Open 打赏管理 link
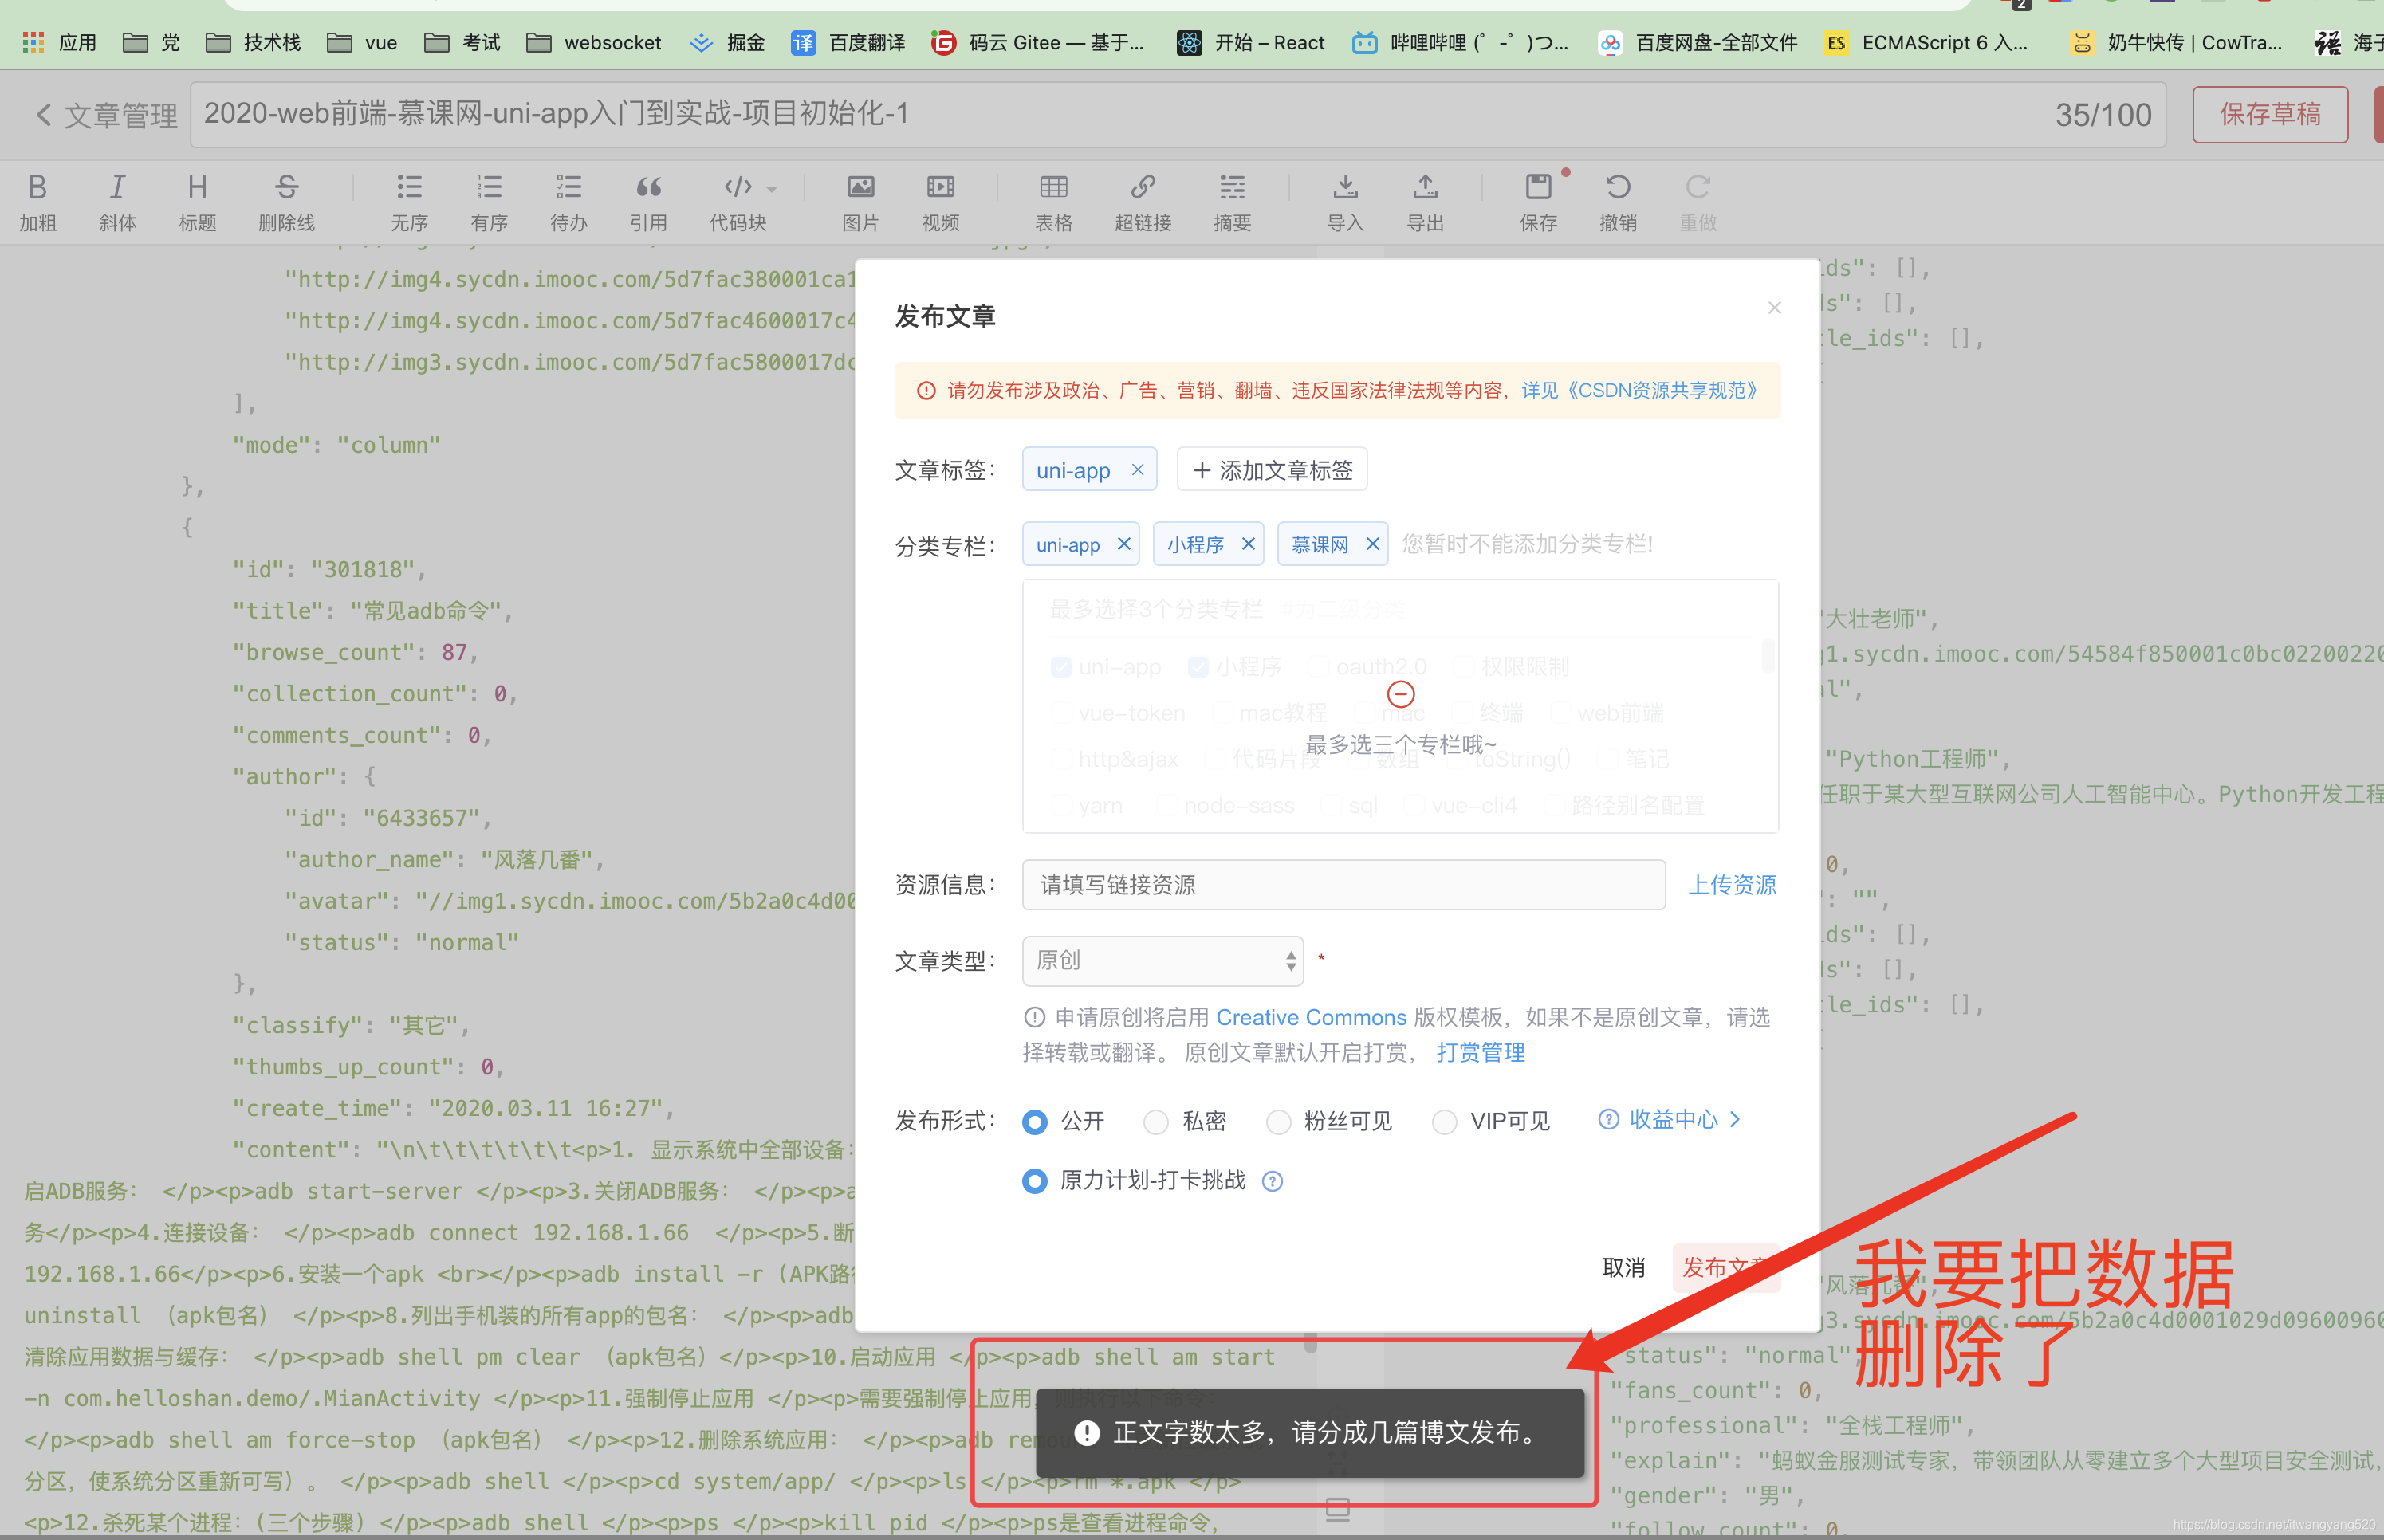This screenshot has width=2384, height=1540. point(1480,1053)
